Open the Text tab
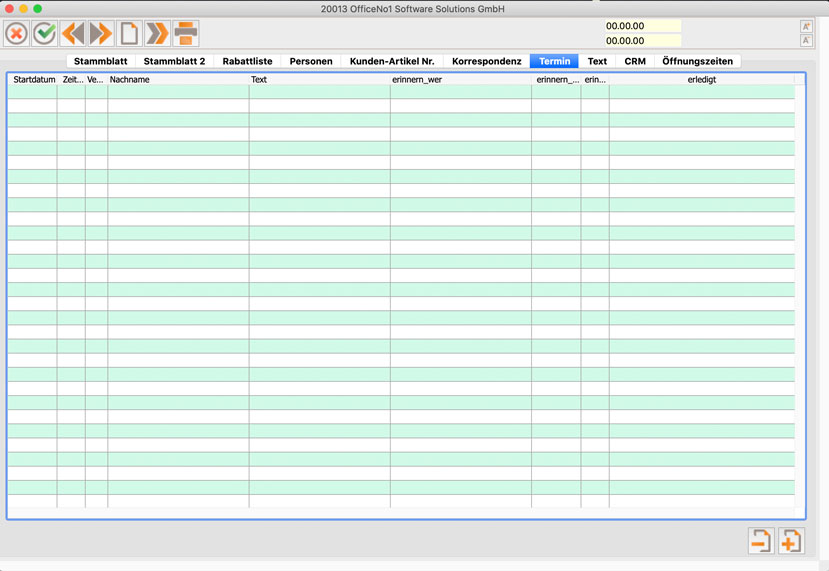Viewport: 829px width, 571px height. [597, 61]
